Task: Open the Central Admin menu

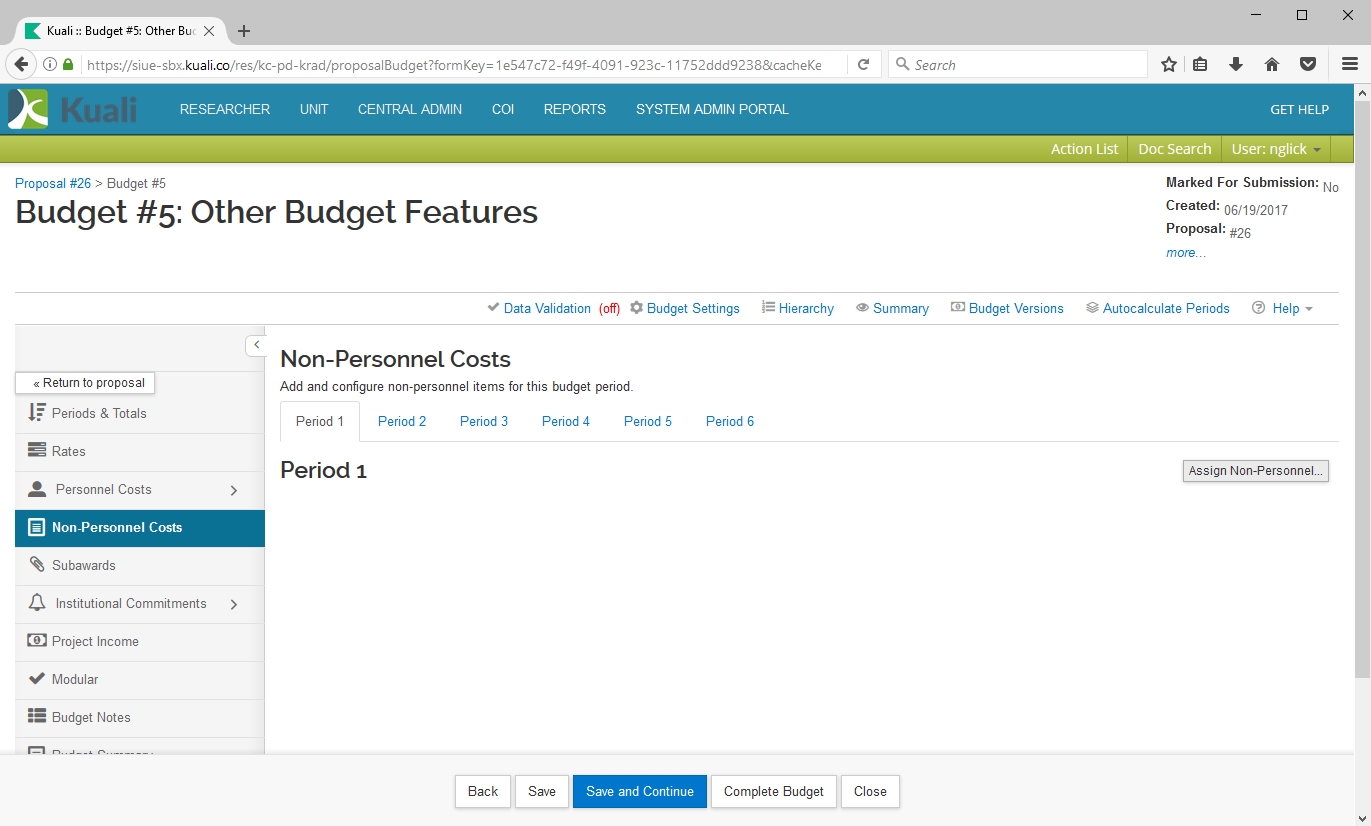Action: pos(410,109)
